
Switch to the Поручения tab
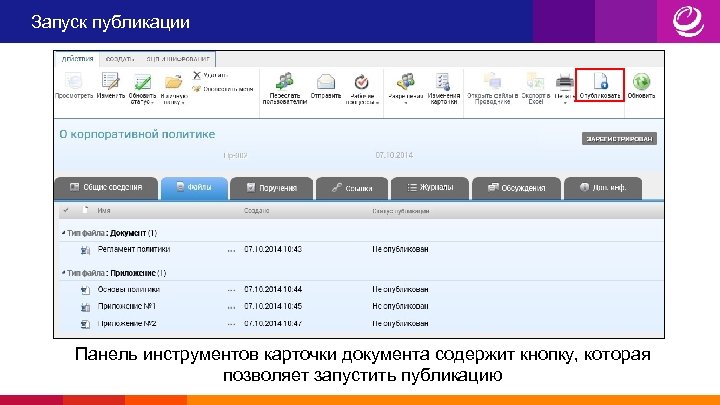(x=271, y=188)
